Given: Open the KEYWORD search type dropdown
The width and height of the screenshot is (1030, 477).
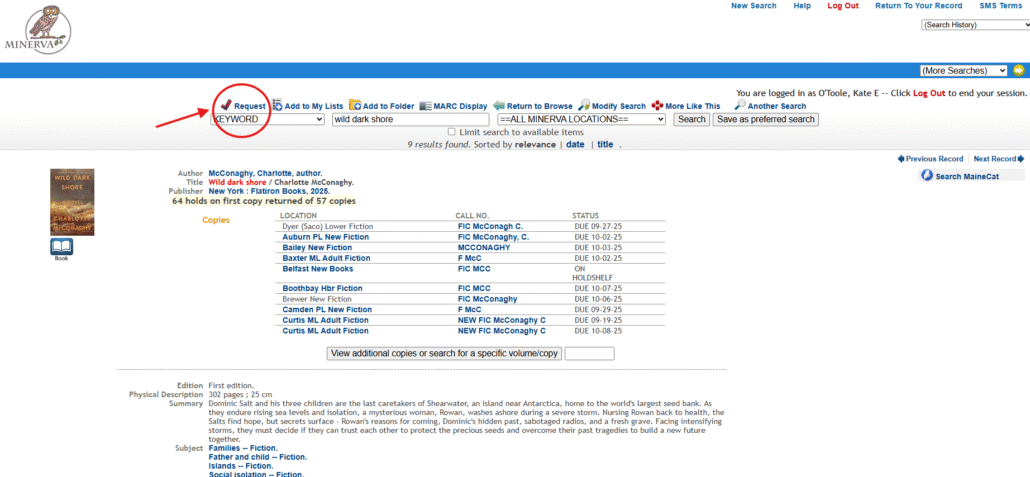Looking at the screenshot, I should click(269, 119).
